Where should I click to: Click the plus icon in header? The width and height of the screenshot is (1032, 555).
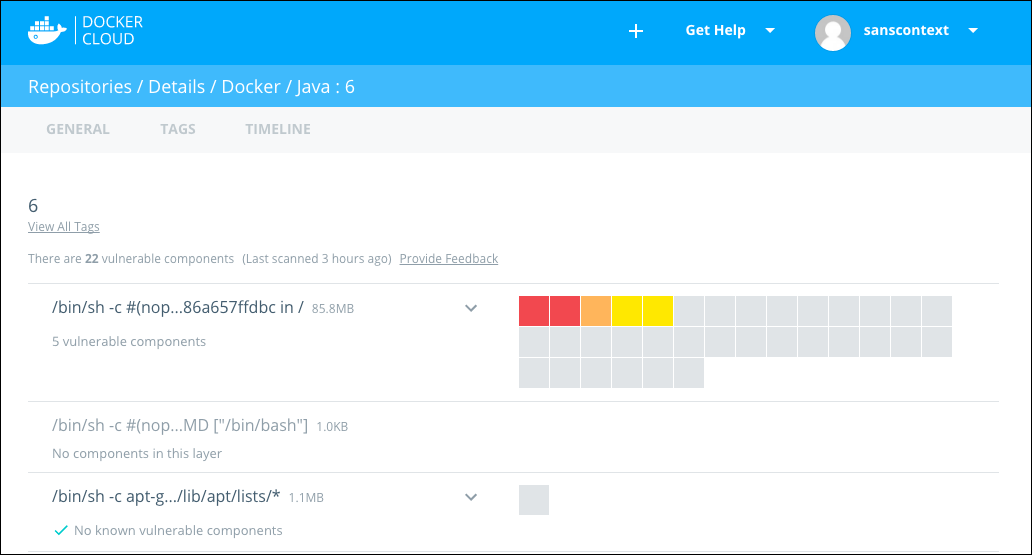click(x=635, y=31)
